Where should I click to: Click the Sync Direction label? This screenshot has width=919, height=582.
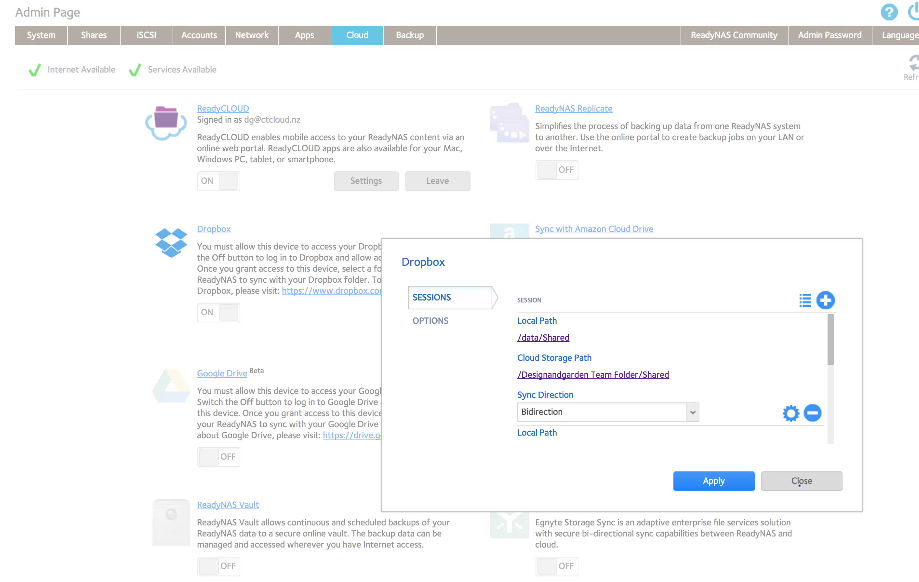coord(545,395)
